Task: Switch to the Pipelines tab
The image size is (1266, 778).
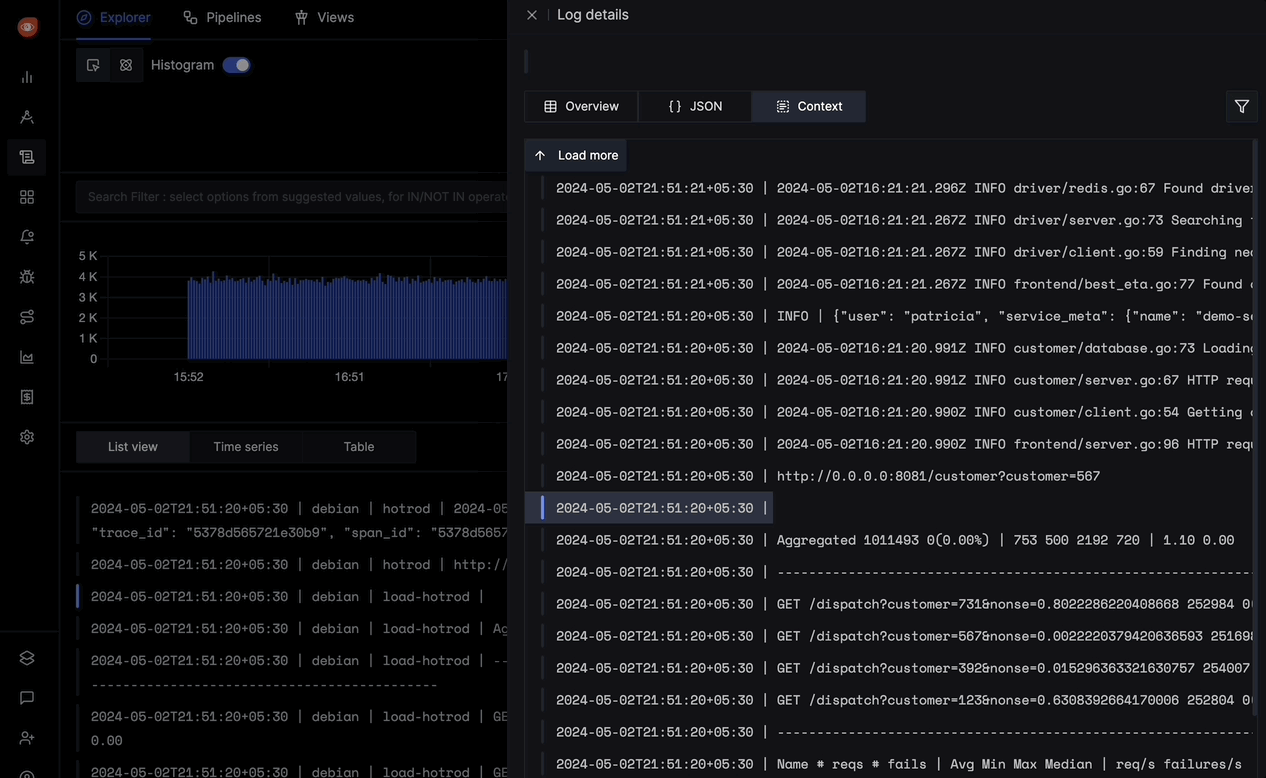Action: 222,17
